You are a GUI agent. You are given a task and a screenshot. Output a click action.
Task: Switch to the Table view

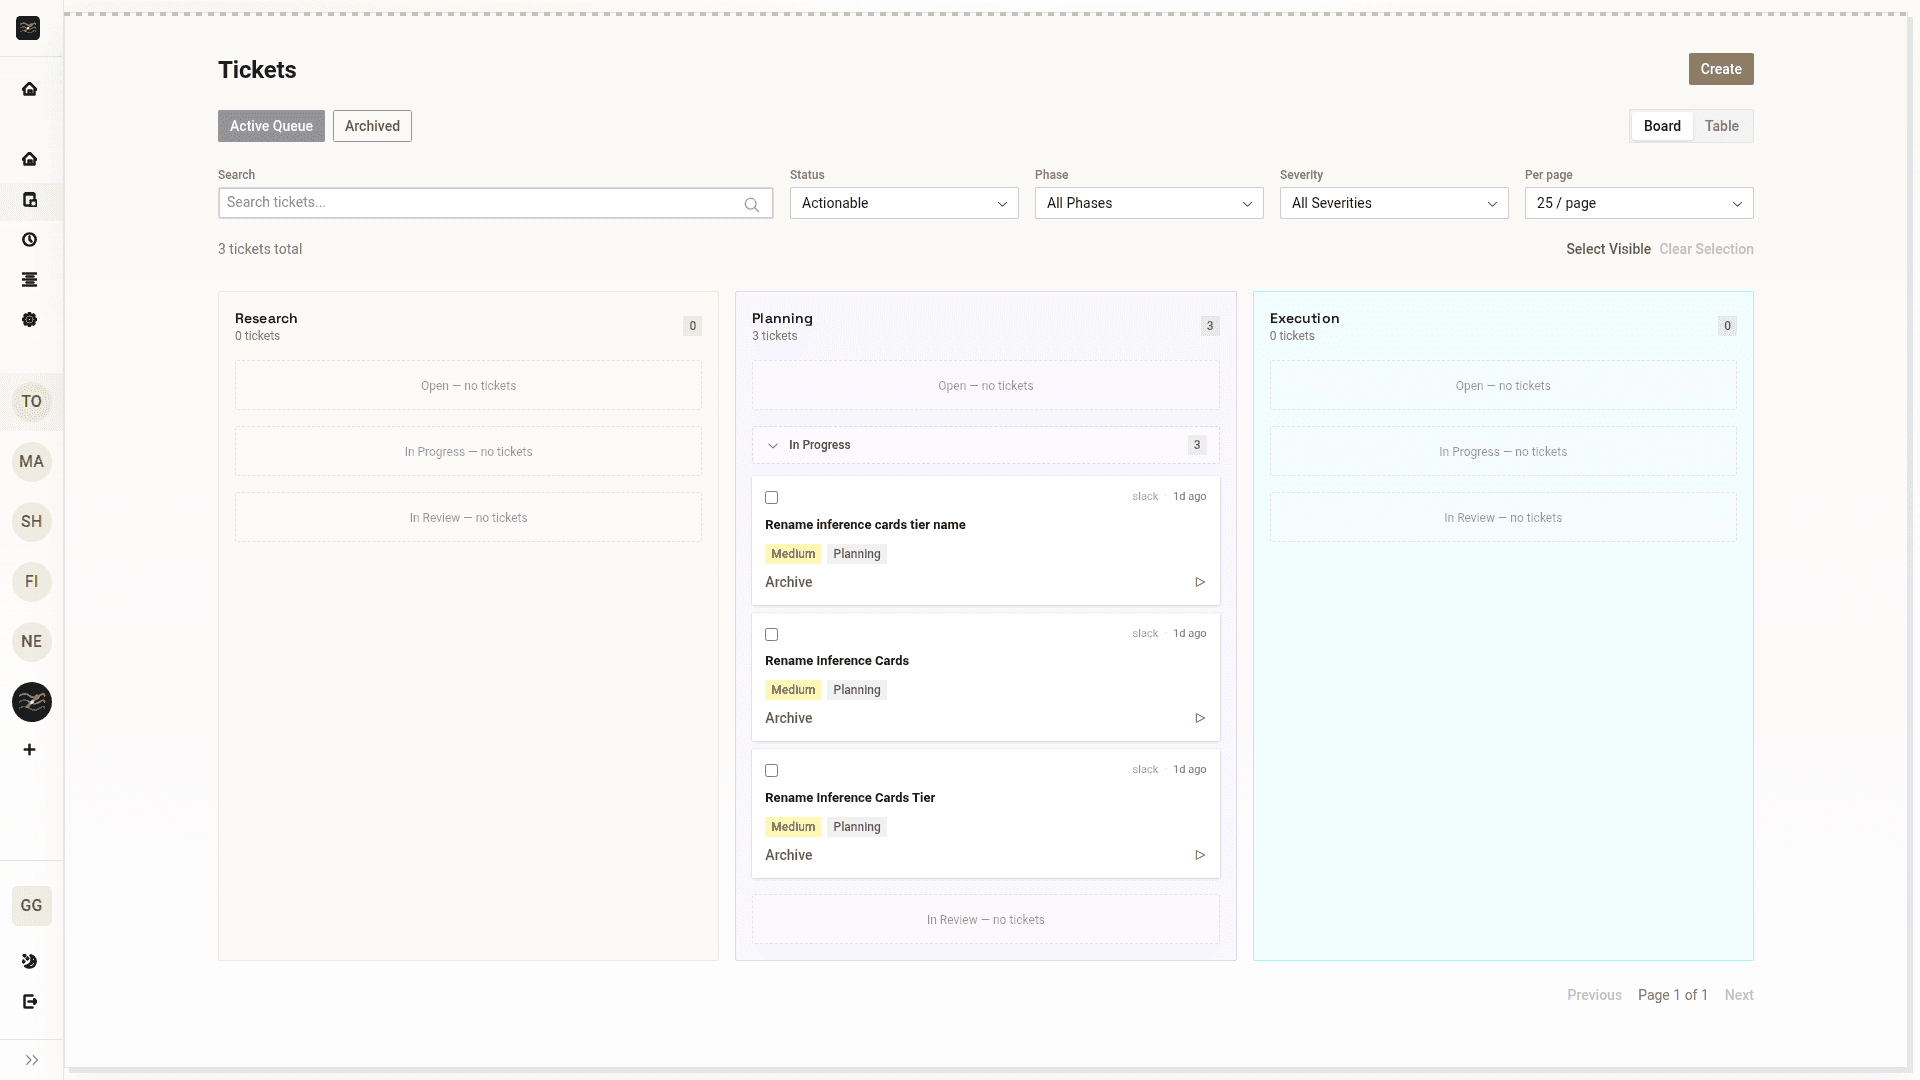[1721, 126]
